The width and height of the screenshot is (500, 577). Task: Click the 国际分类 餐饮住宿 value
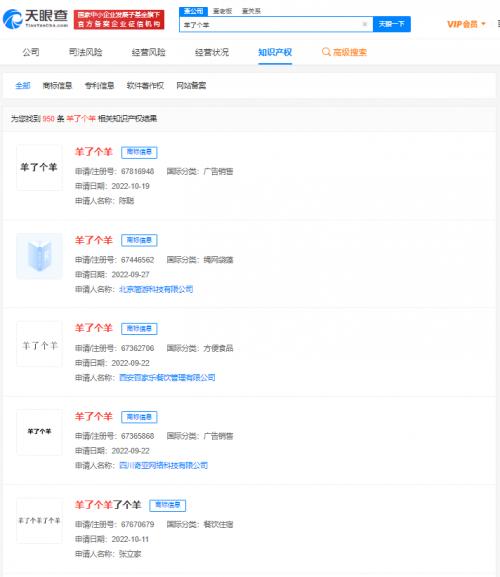pos(219,524)
